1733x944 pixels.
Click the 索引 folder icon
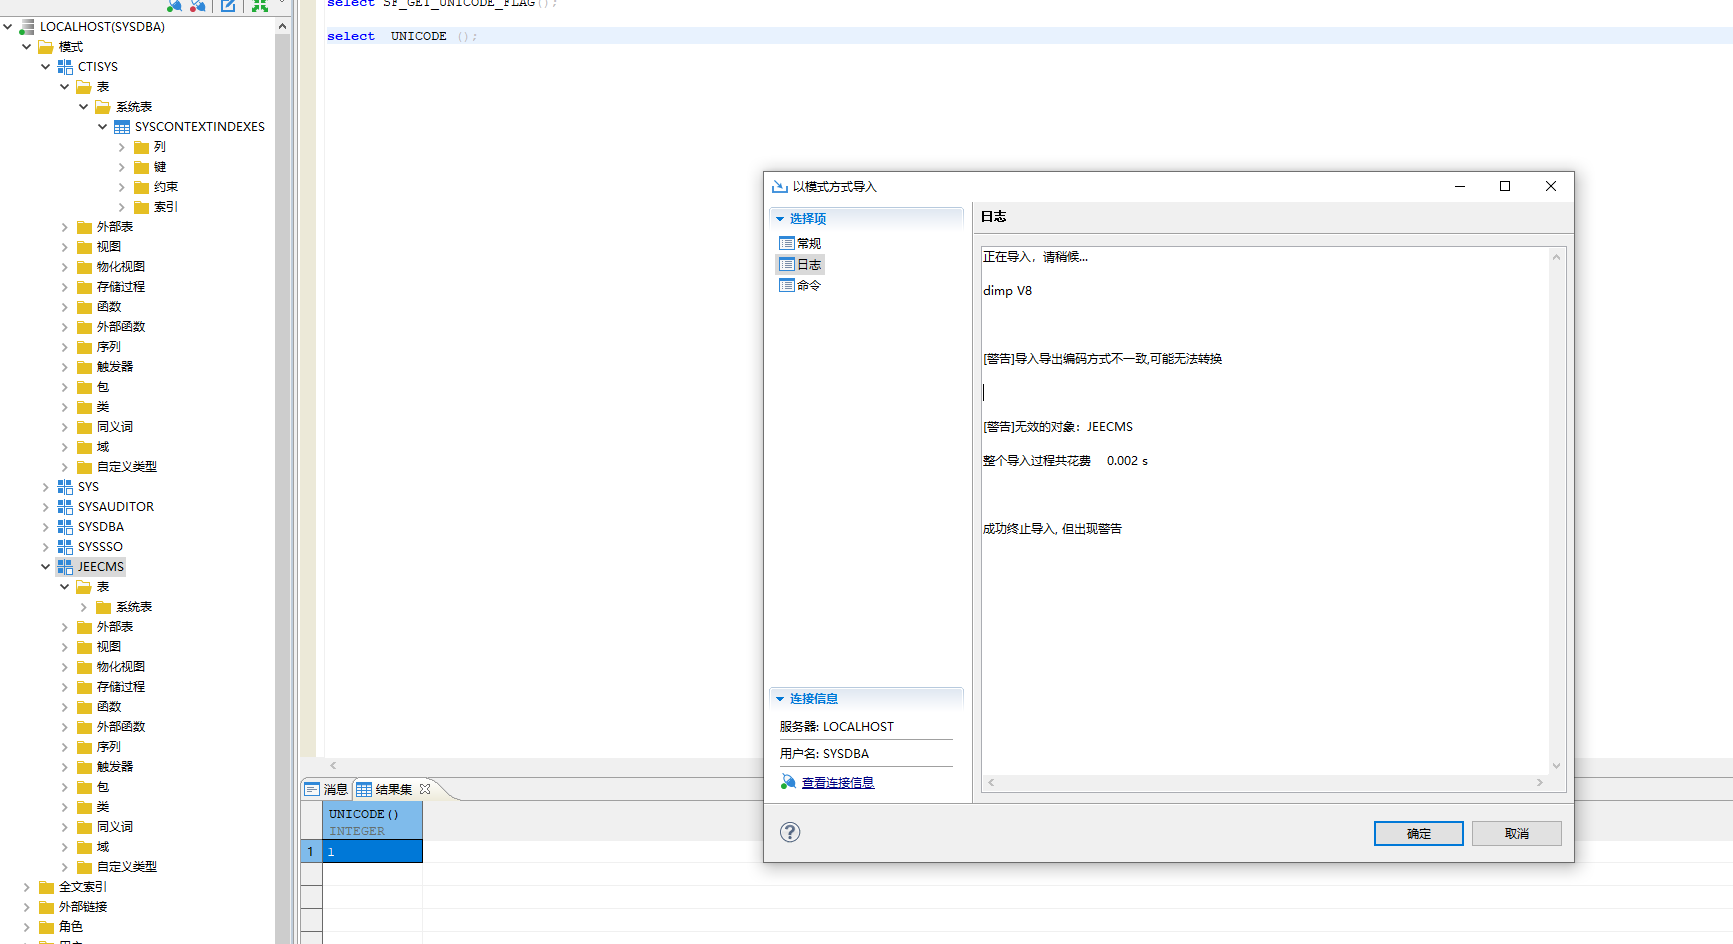click(141, 207)
